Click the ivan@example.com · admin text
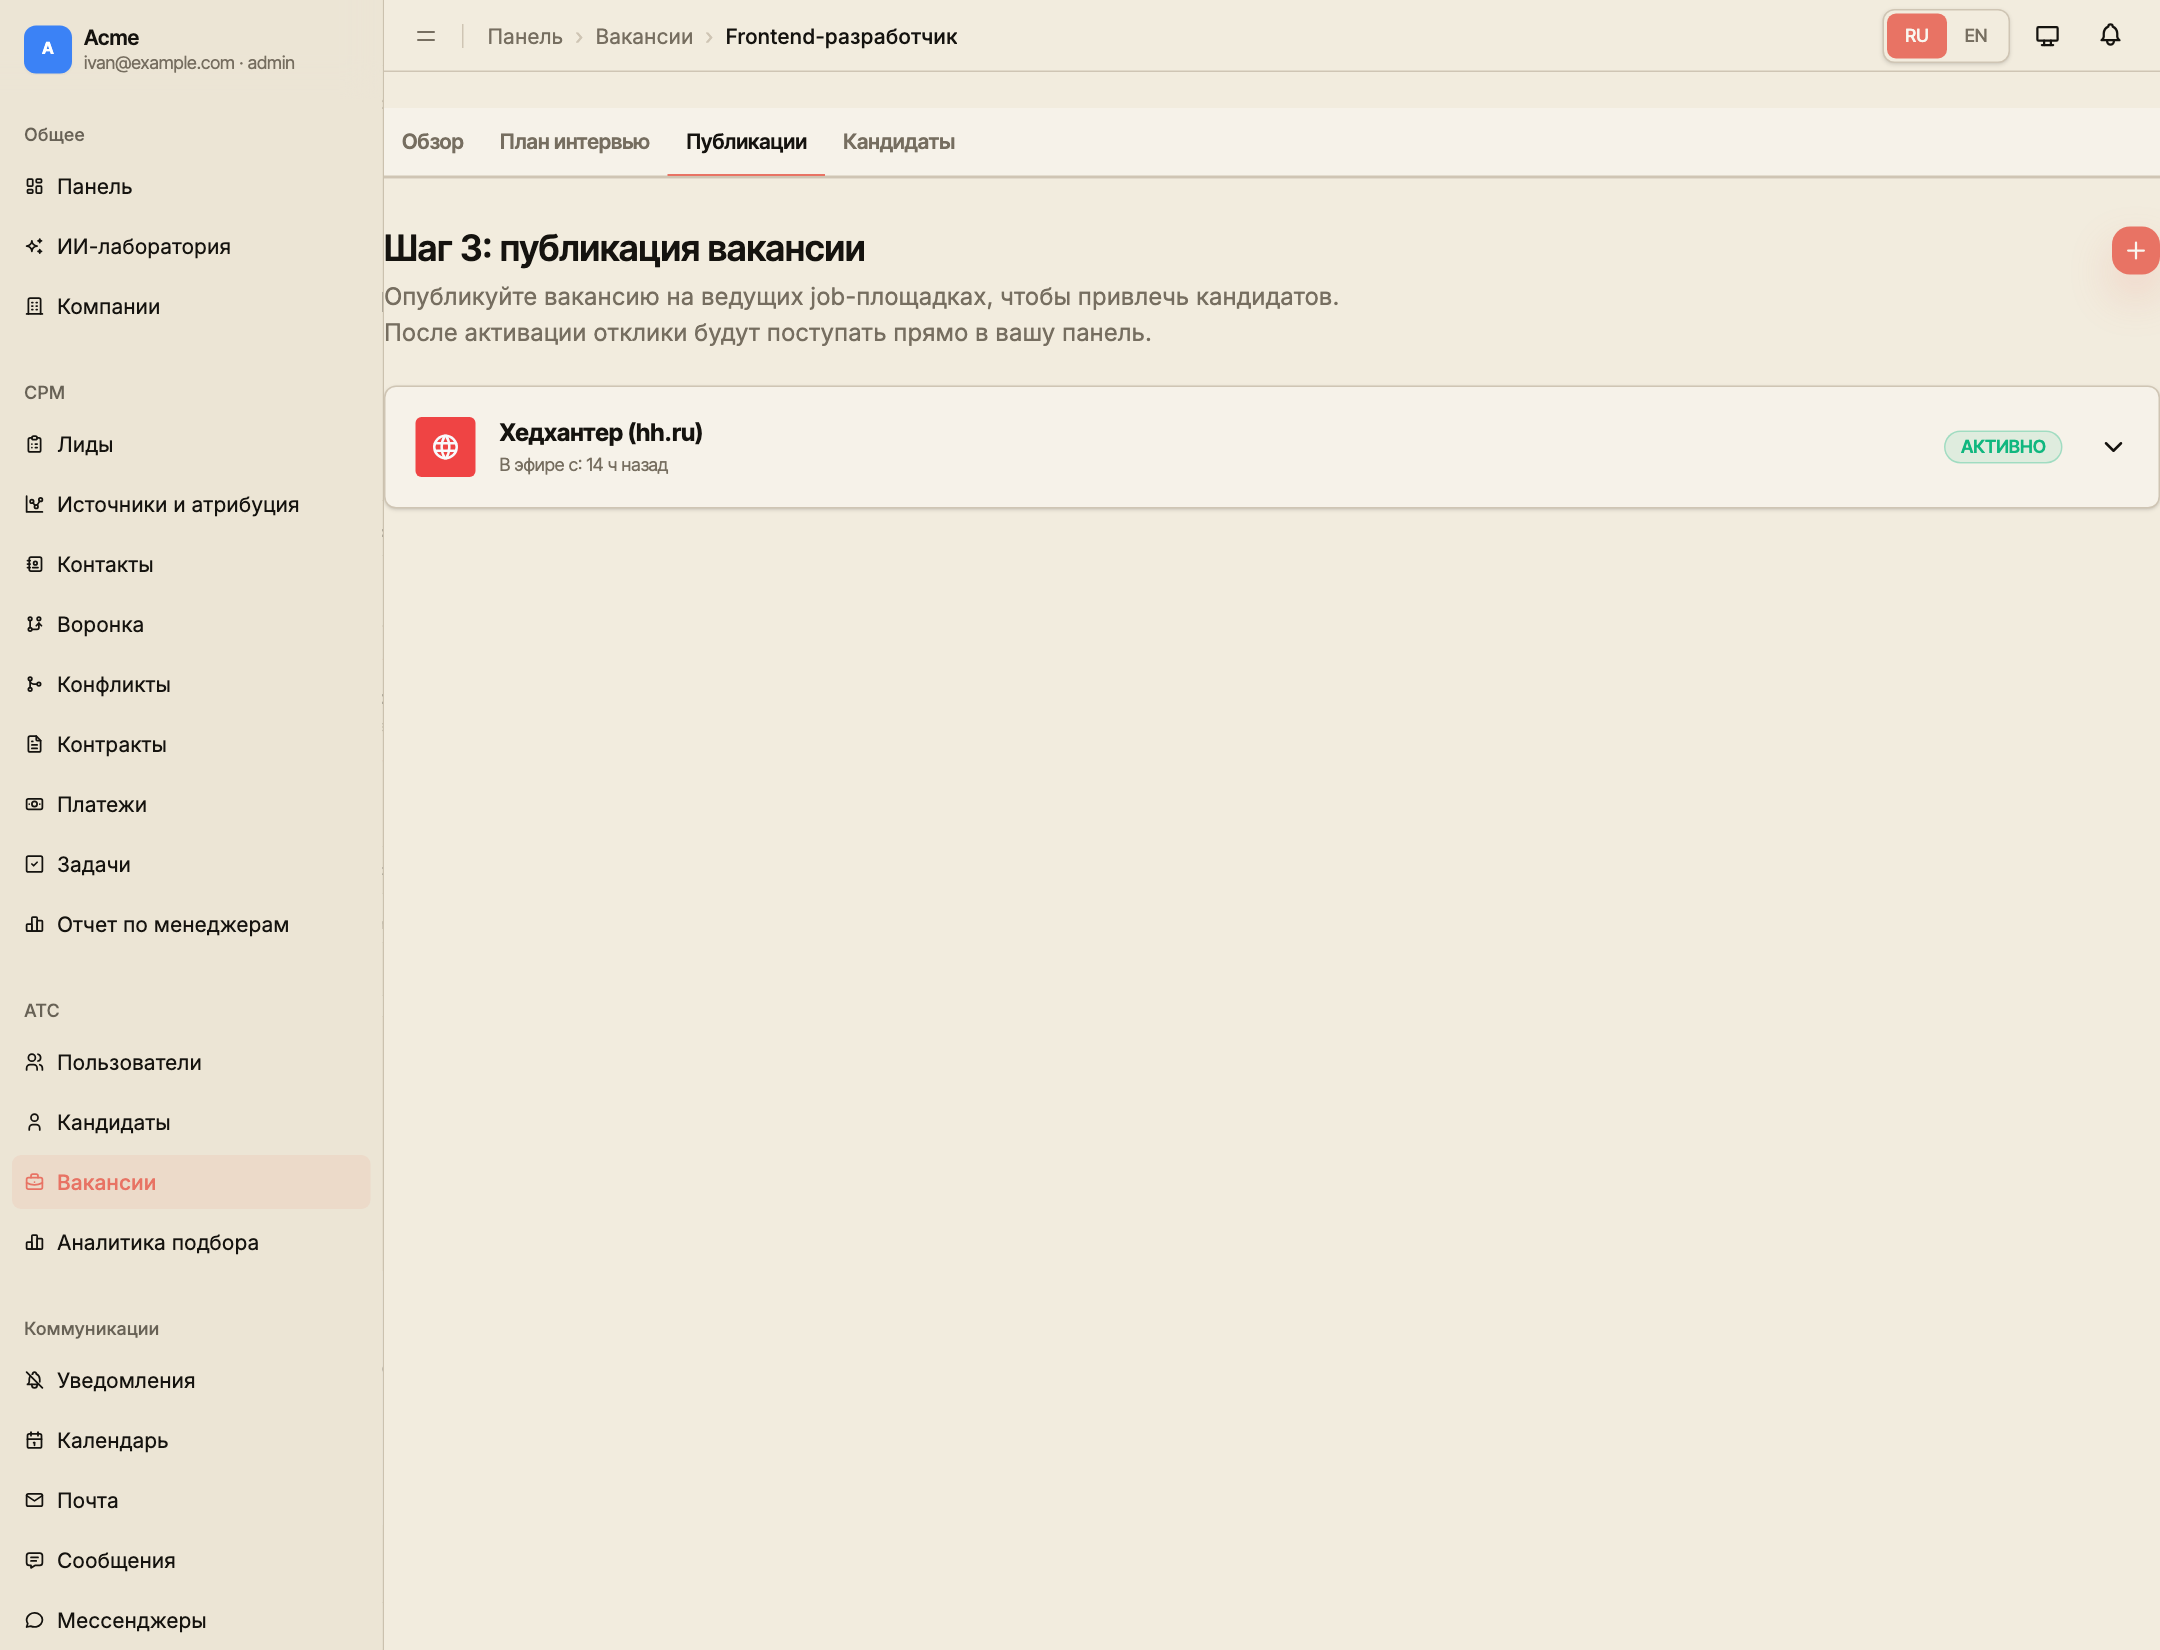Image resolution: width=2160 pixels, height=1650 pixels. click(x=189, y=63)
